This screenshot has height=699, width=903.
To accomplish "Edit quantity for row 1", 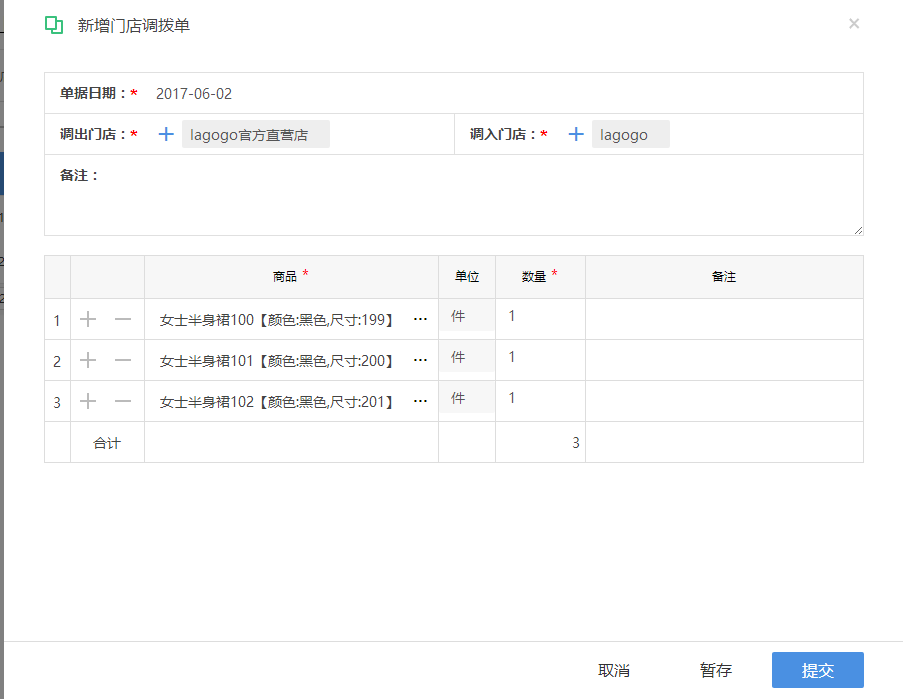I will pos(540,316).
